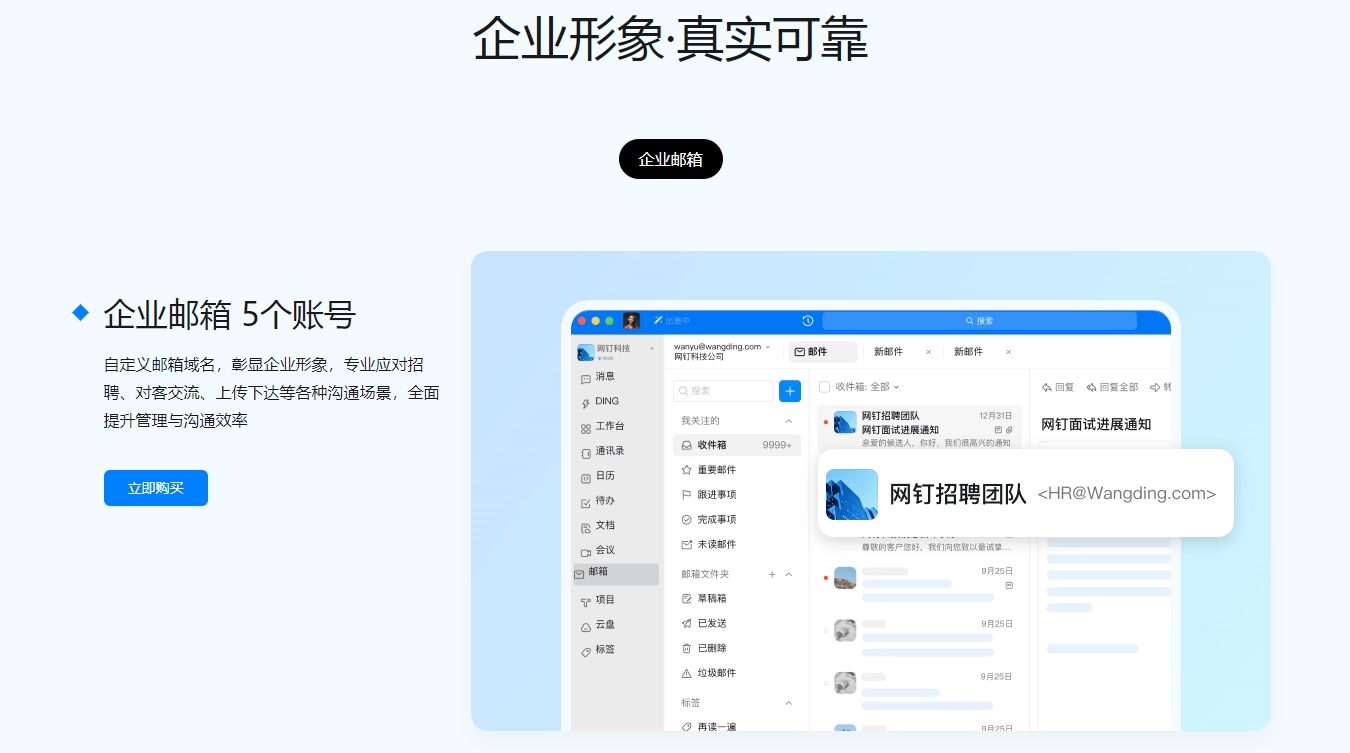Click the 已删除 trash icon
The width and height of the screenshot is (1350, 753).
(687, 648)
